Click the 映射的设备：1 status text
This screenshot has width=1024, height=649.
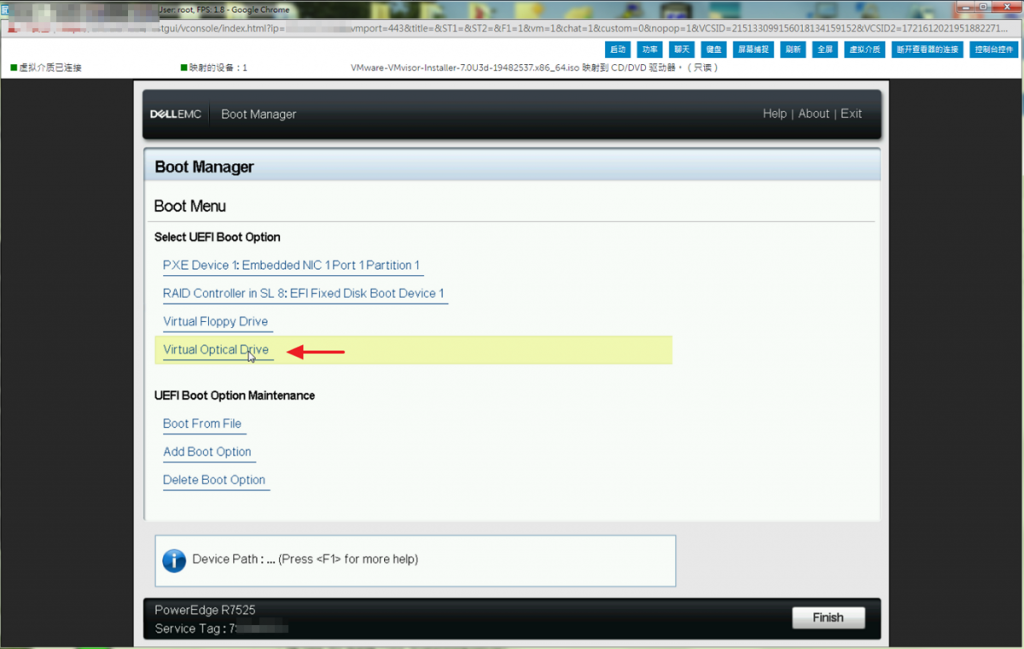click(x=214, y=67)
